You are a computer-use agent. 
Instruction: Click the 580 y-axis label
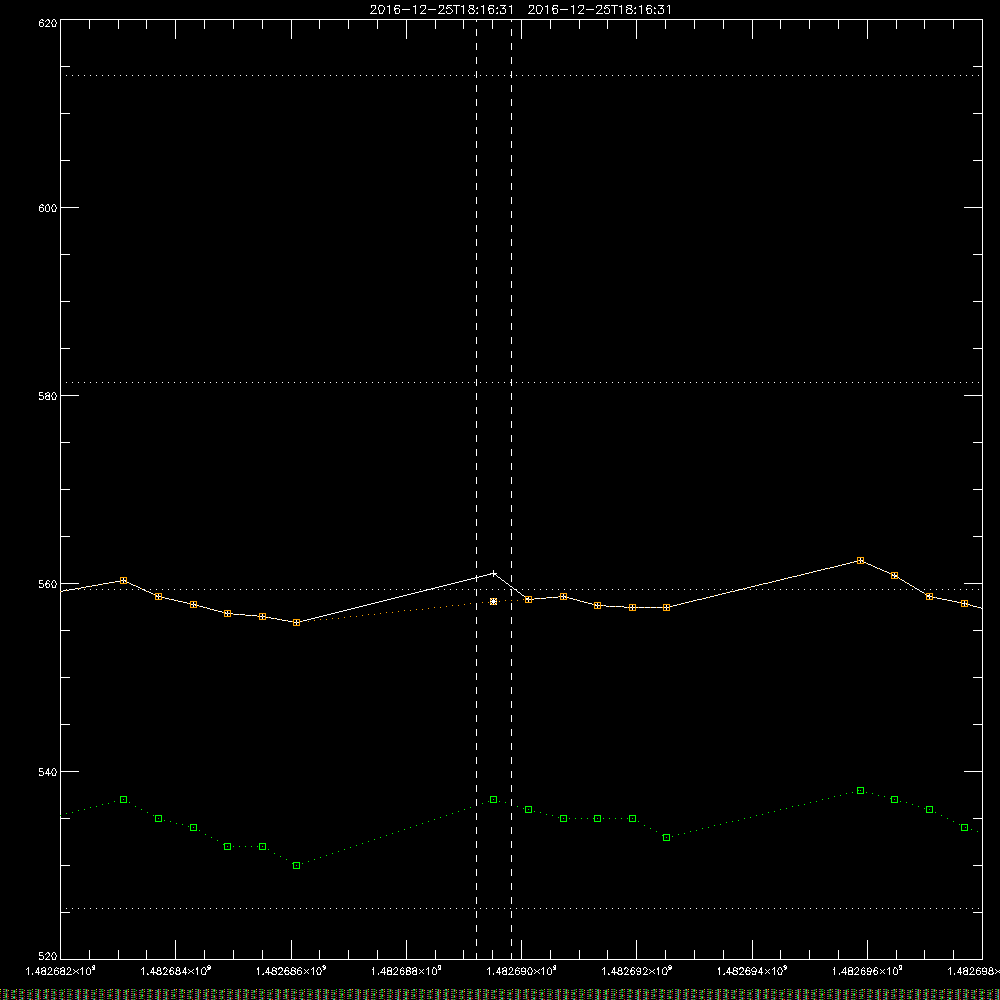point(48,396)
